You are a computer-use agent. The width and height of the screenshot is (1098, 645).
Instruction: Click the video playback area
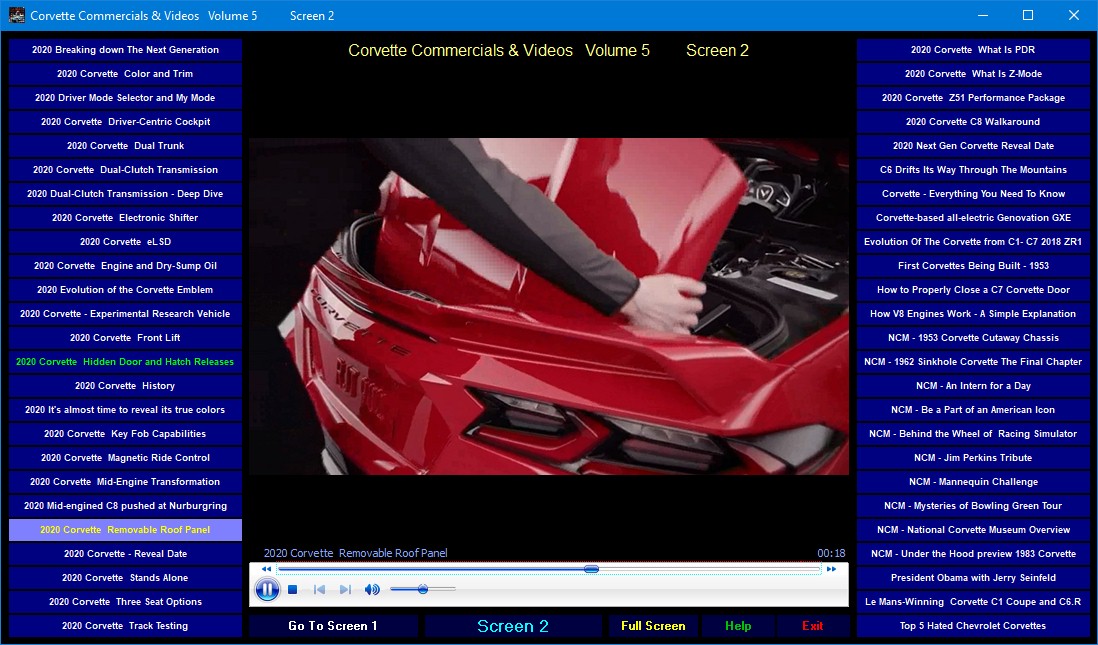[x=549, y=306]
